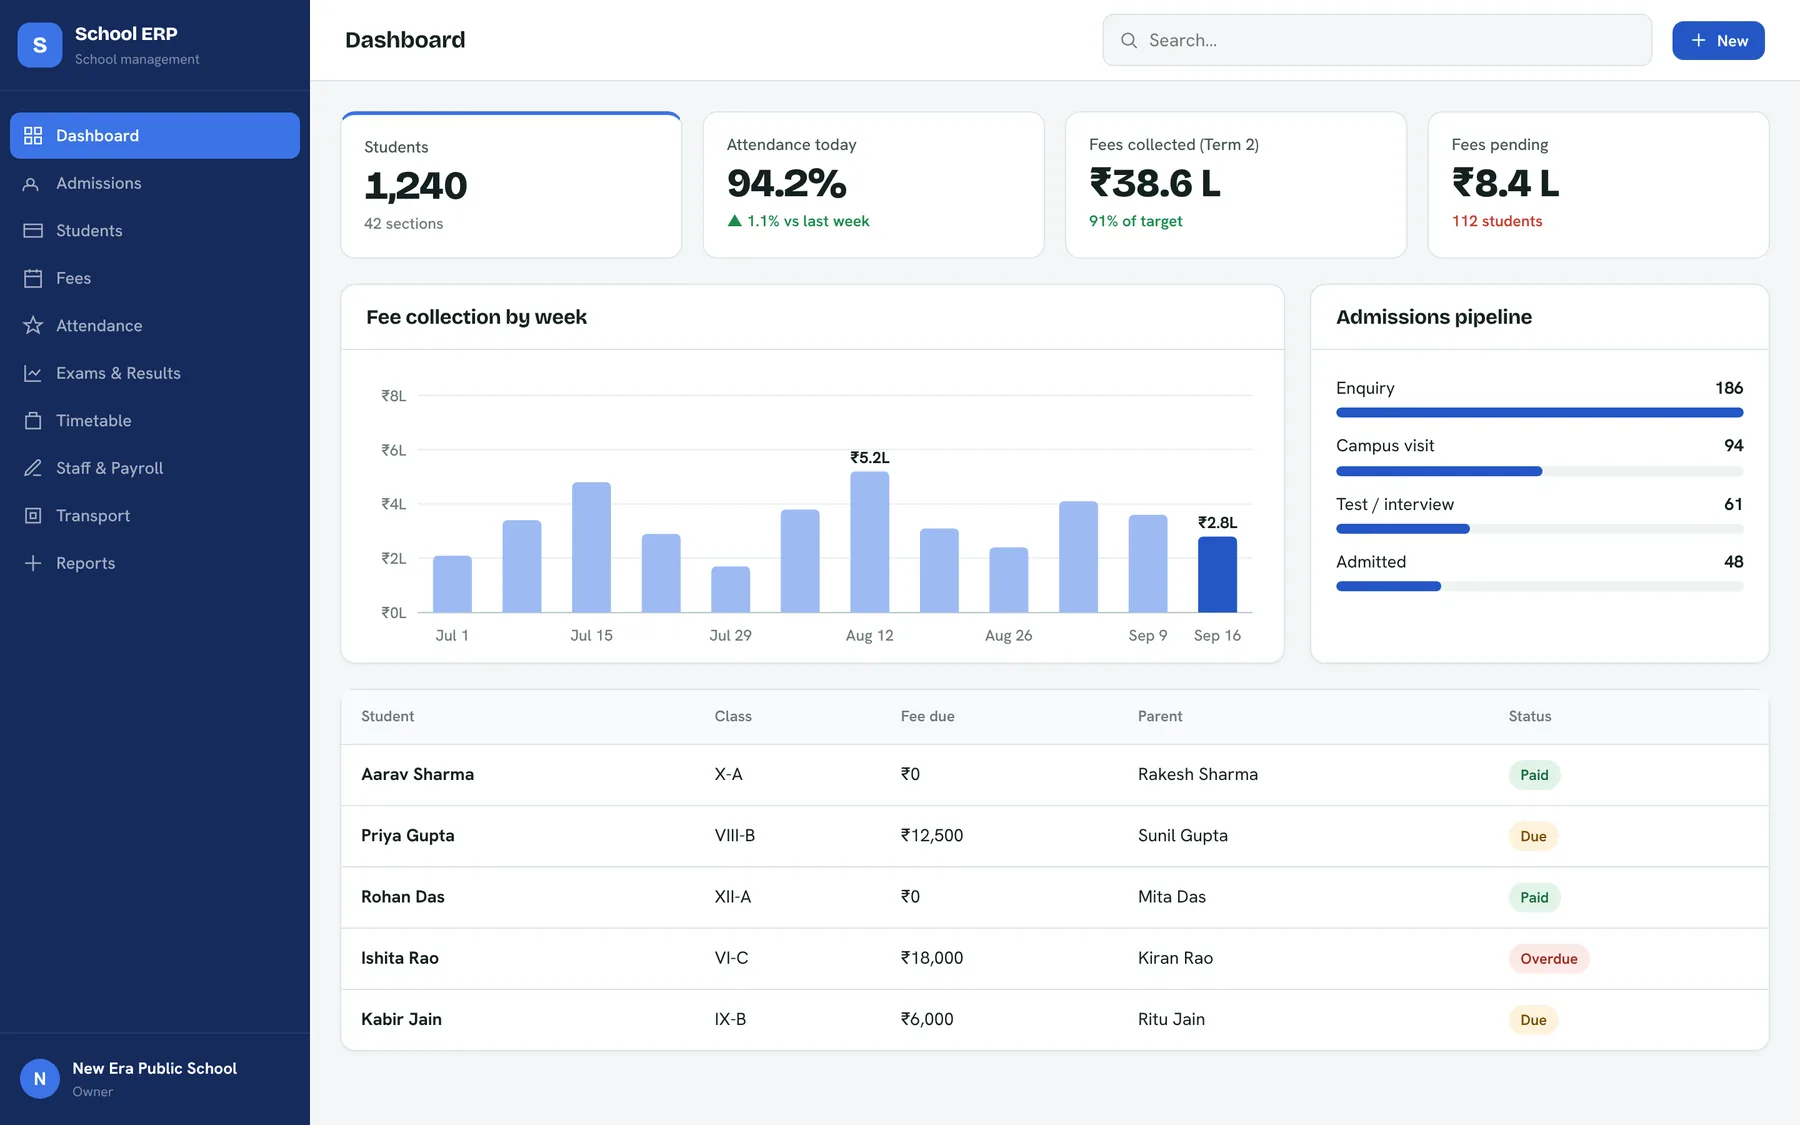Open Exams & Results page
This screenshot has width=1800, height=1125.
point(155,373)
